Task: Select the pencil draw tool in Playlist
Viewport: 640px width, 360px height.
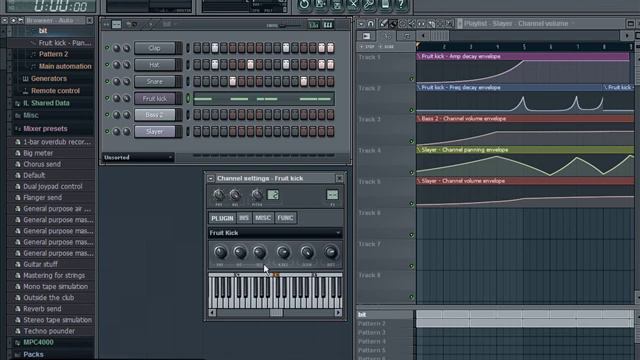Action: (383, 24)
